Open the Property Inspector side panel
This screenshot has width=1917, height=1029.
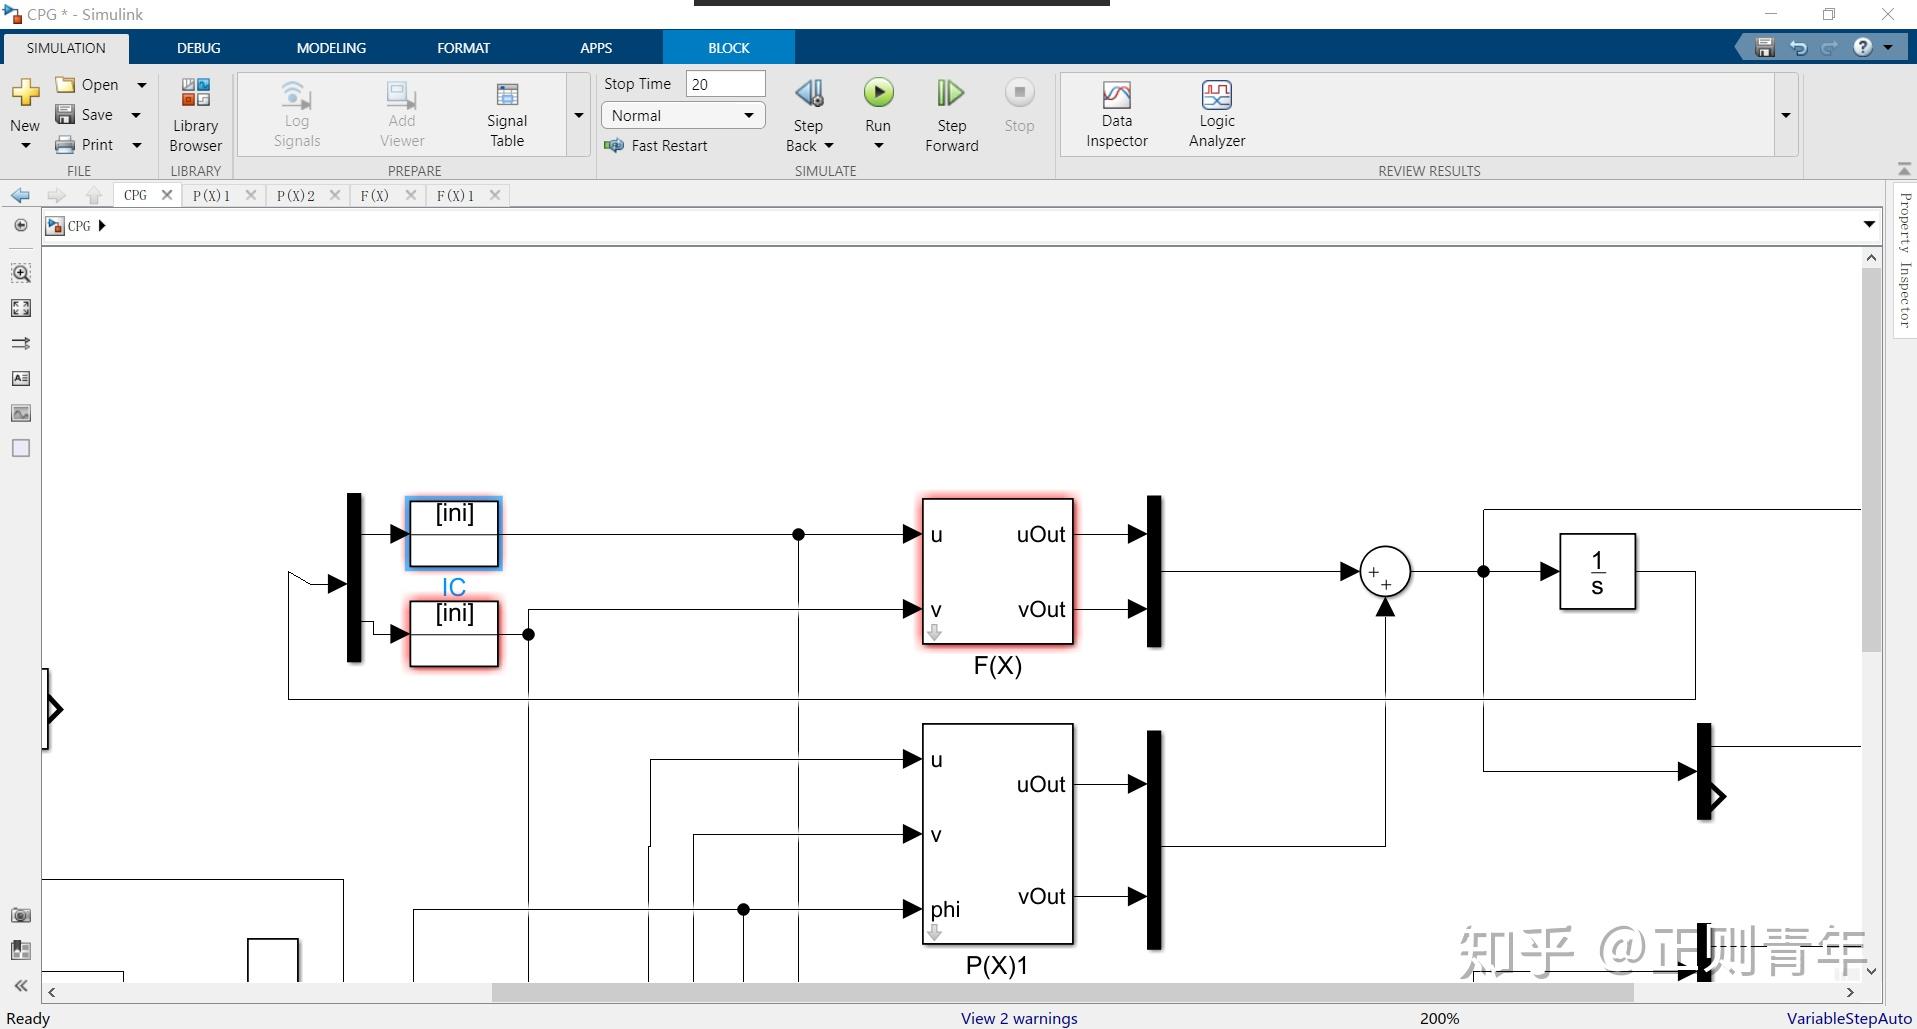click(x=1905, y=260)
